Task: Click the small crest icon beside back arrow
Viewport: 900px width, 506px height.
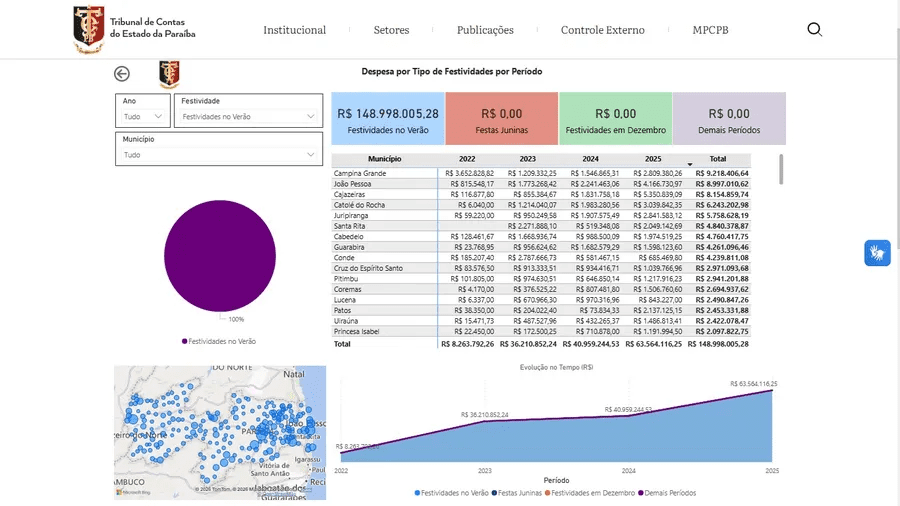Action: coord(169,74)
